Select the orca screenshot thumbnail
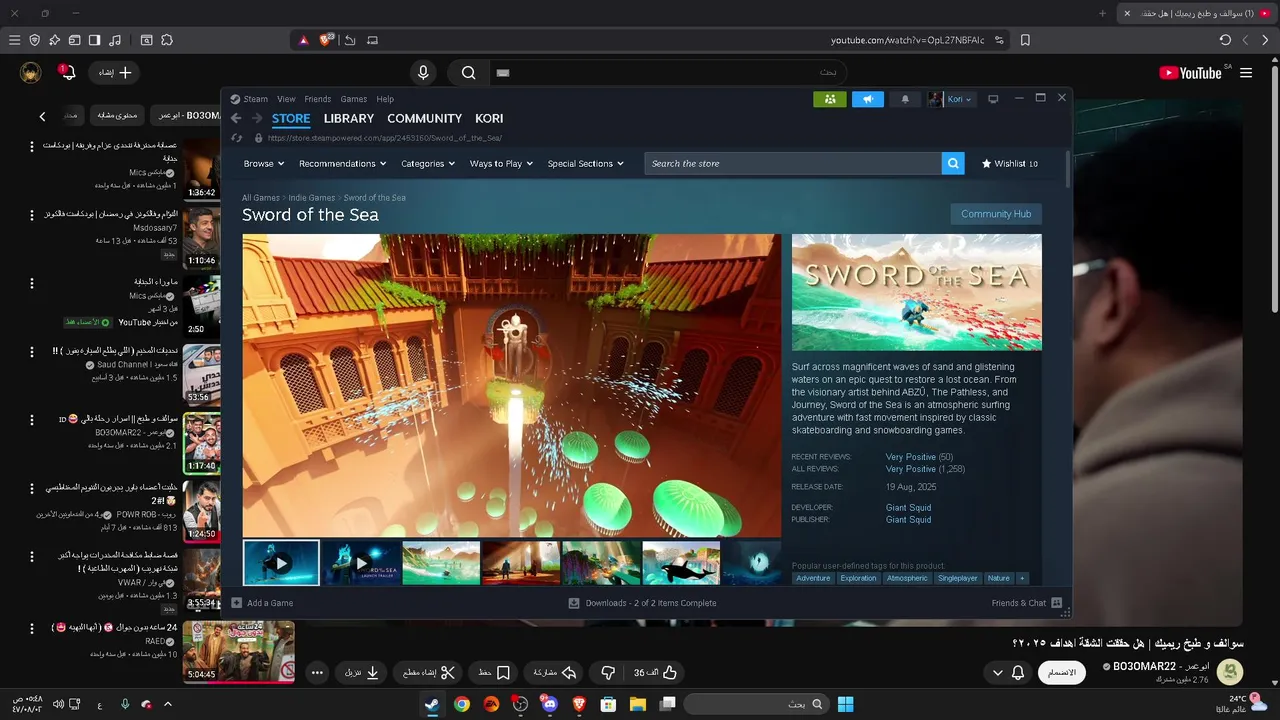Viewport: 1280px width, 720px height. pos(681,563)
